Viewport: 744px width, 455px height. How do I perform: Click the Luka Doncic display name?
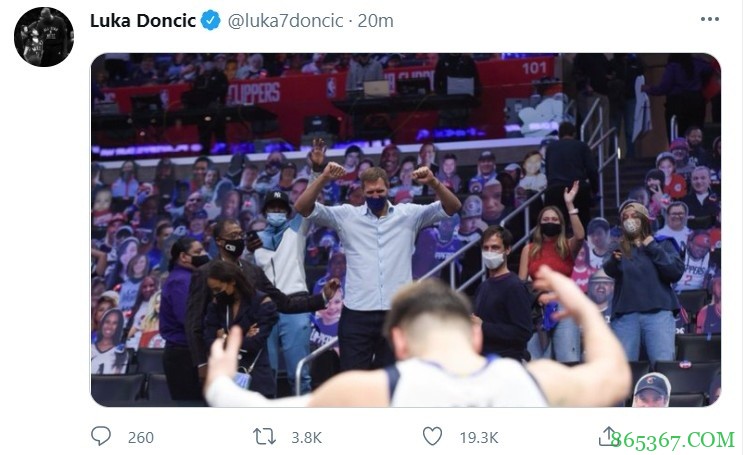tap(143, 21)
